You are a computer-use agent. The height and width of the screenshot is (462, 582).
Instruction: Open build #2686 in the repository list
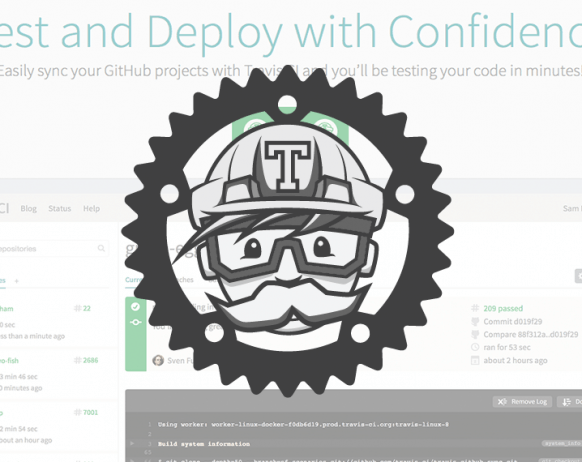pyautogui.click(x=86, y=360)
